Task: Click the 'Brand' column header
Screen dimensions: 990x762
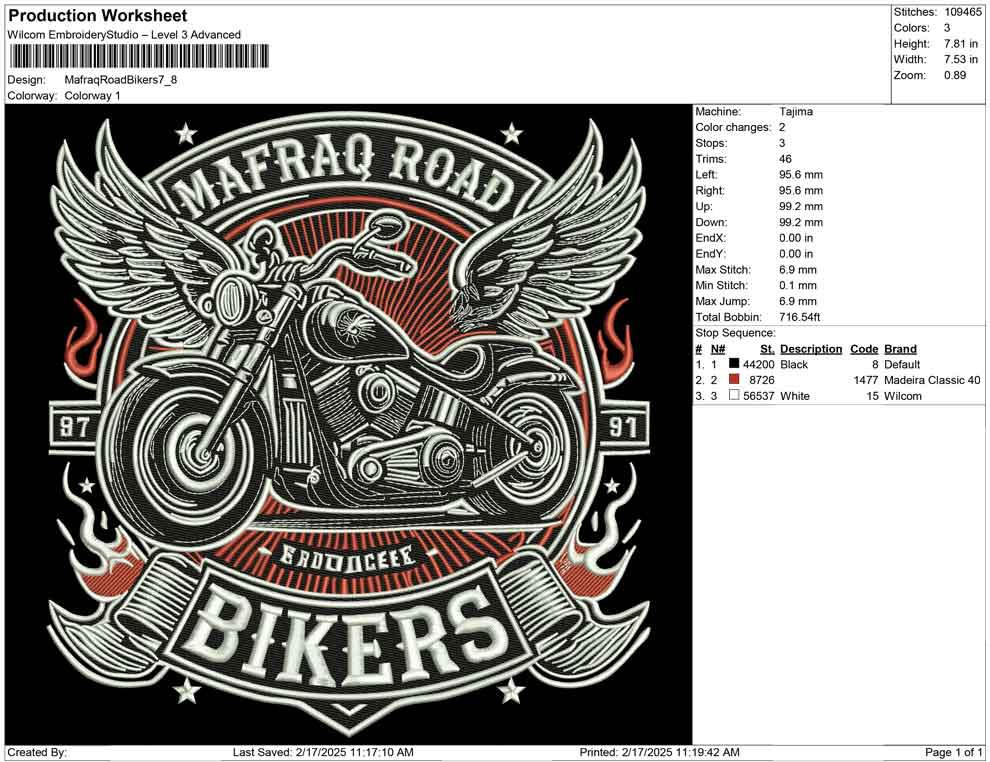Action: (x=900, y=349)
